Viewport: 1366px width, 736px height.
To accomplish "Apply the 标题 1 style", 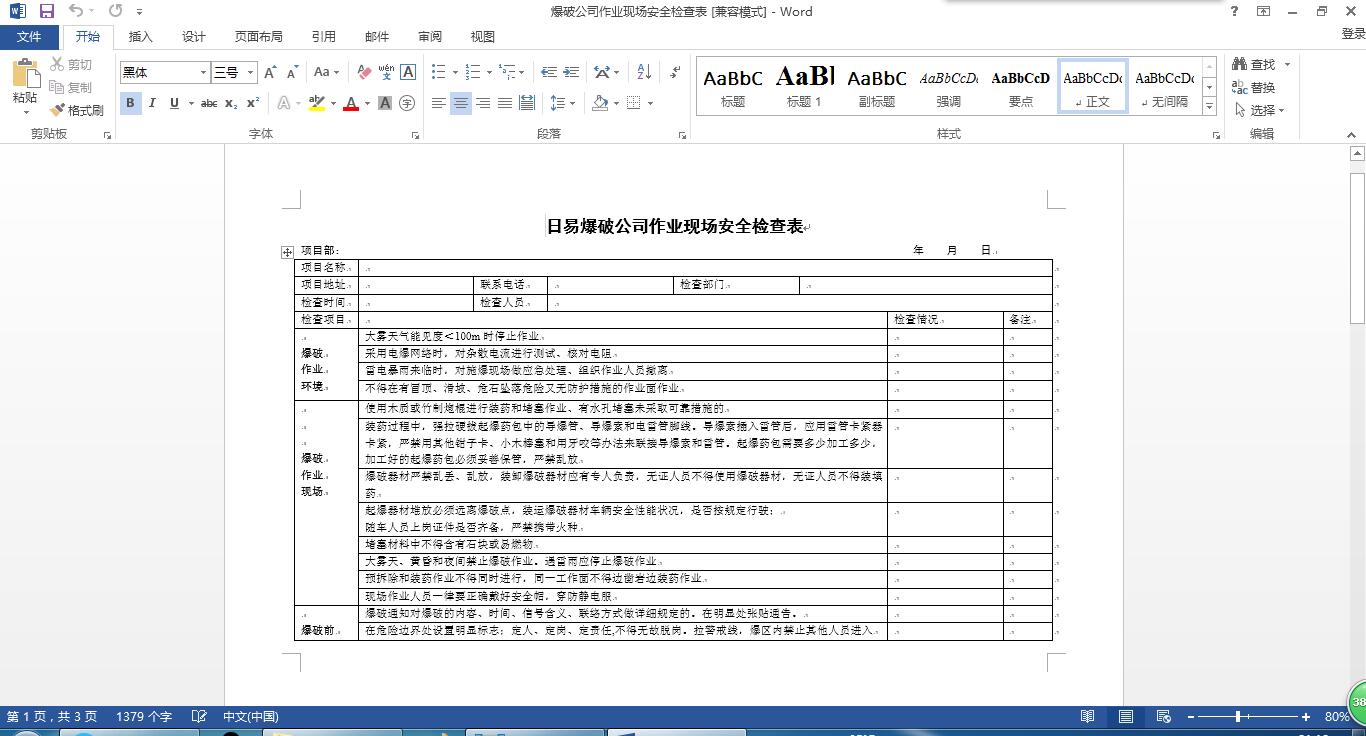I will [805, 86].
